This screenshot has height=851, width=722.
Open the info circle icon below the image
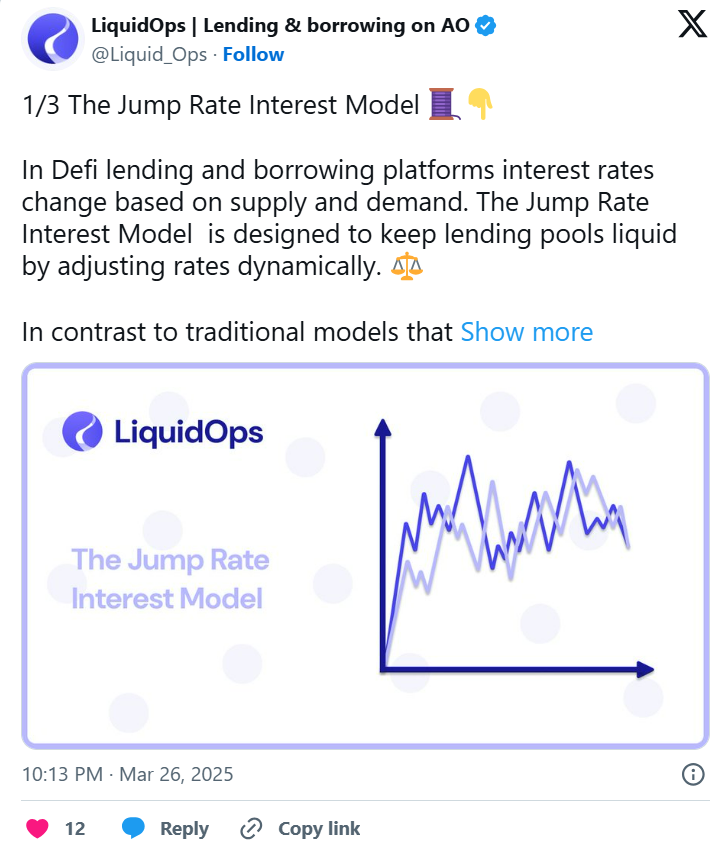[x=692, y=774]
